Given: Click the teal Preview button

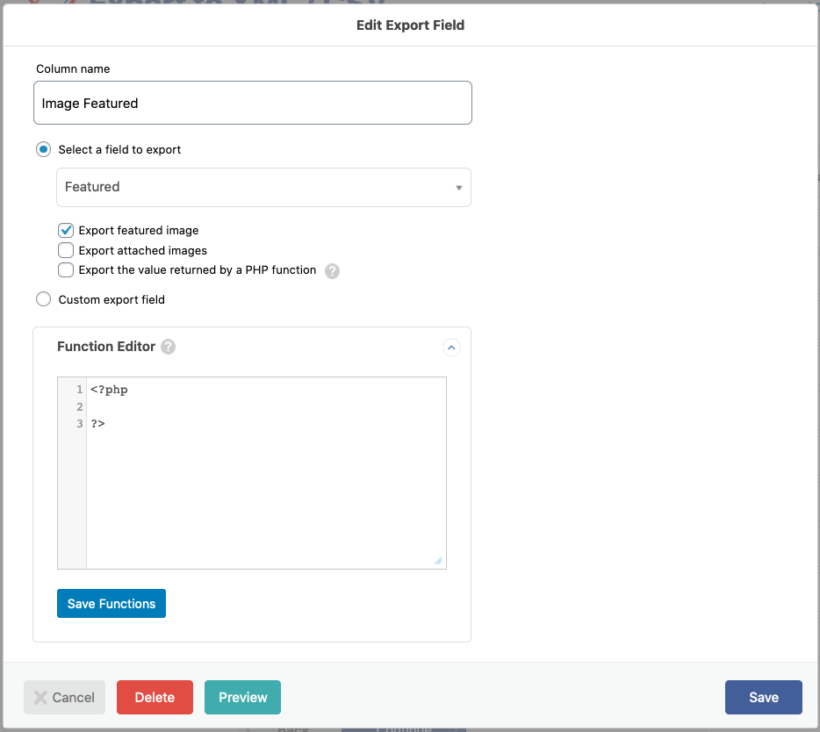Looking at the screenshot, I should point(243,698).
